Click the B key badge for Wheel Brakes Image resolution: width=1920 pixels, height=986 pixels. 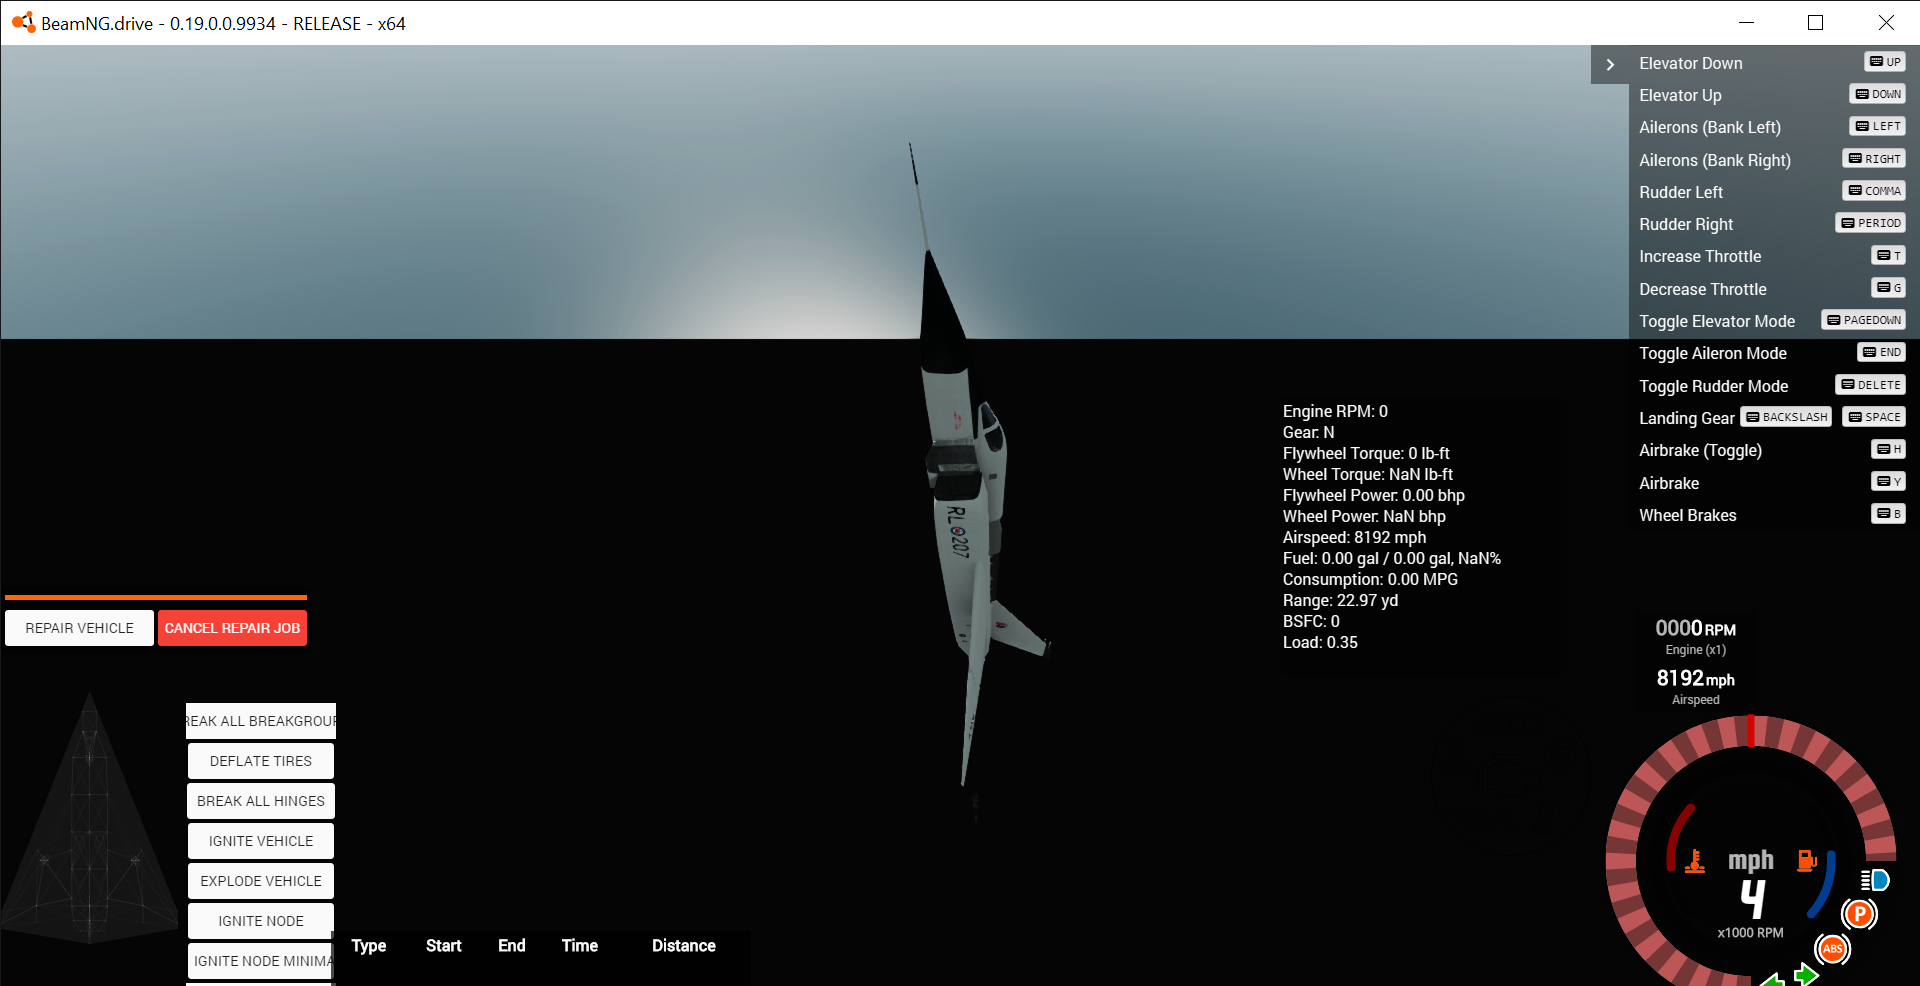pos(1888,514)
